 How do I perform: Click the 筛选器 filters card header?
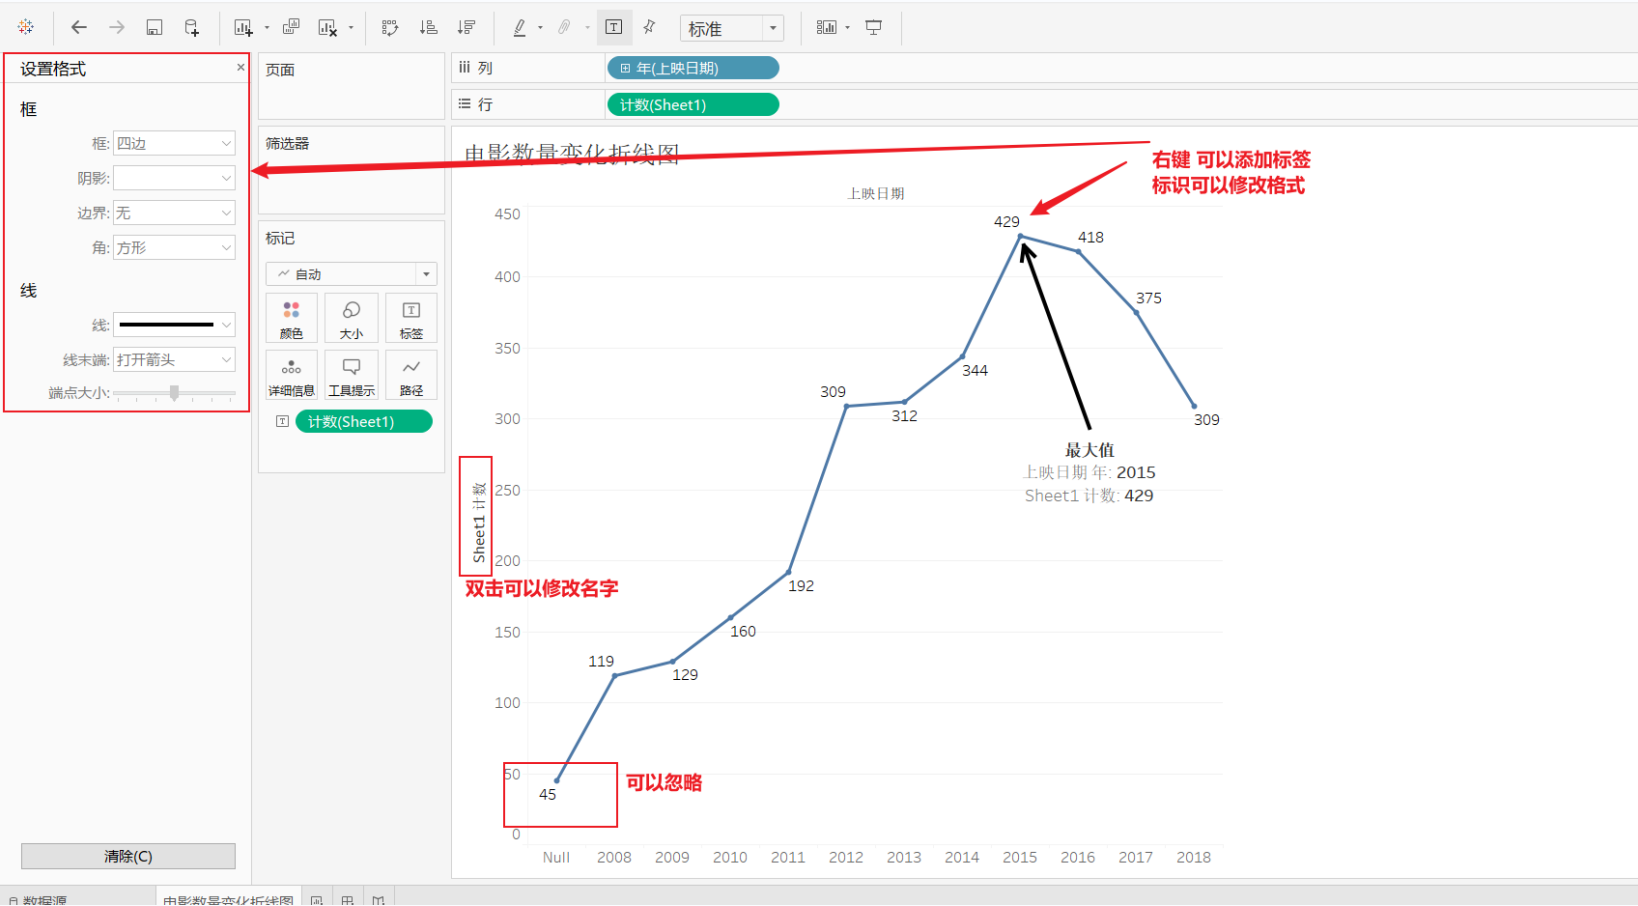pyautogui.click(x=287, y=143)
